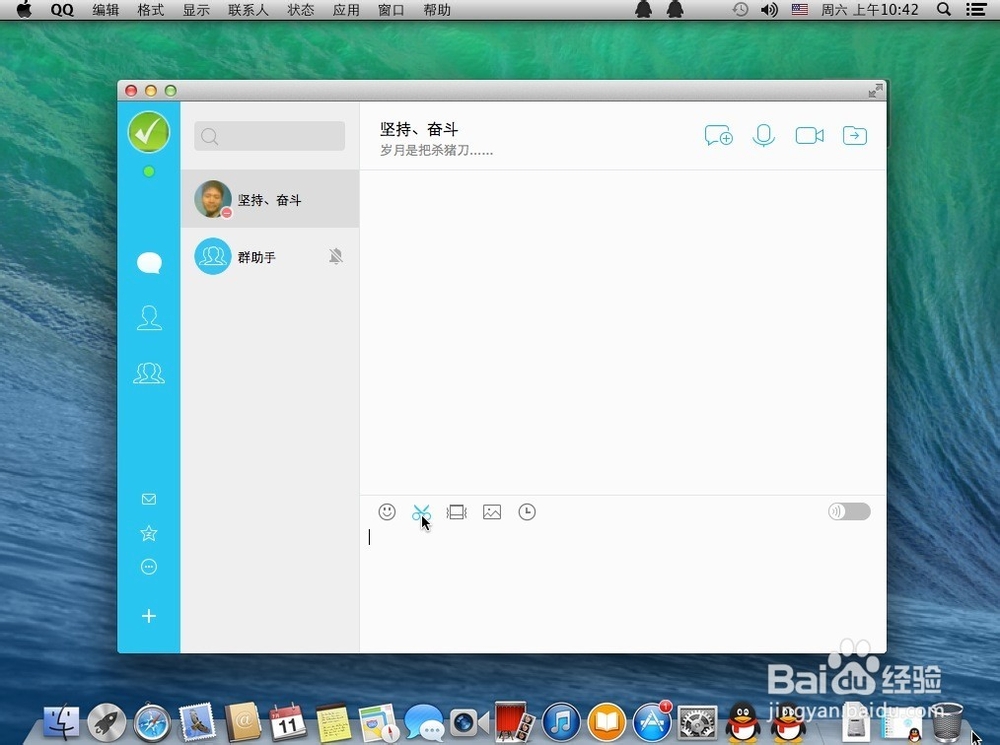Open Launchpad rocket in the Dock
Viewport: 1000px width, 745px height.
pyautogui.click(x=107, y=723)
